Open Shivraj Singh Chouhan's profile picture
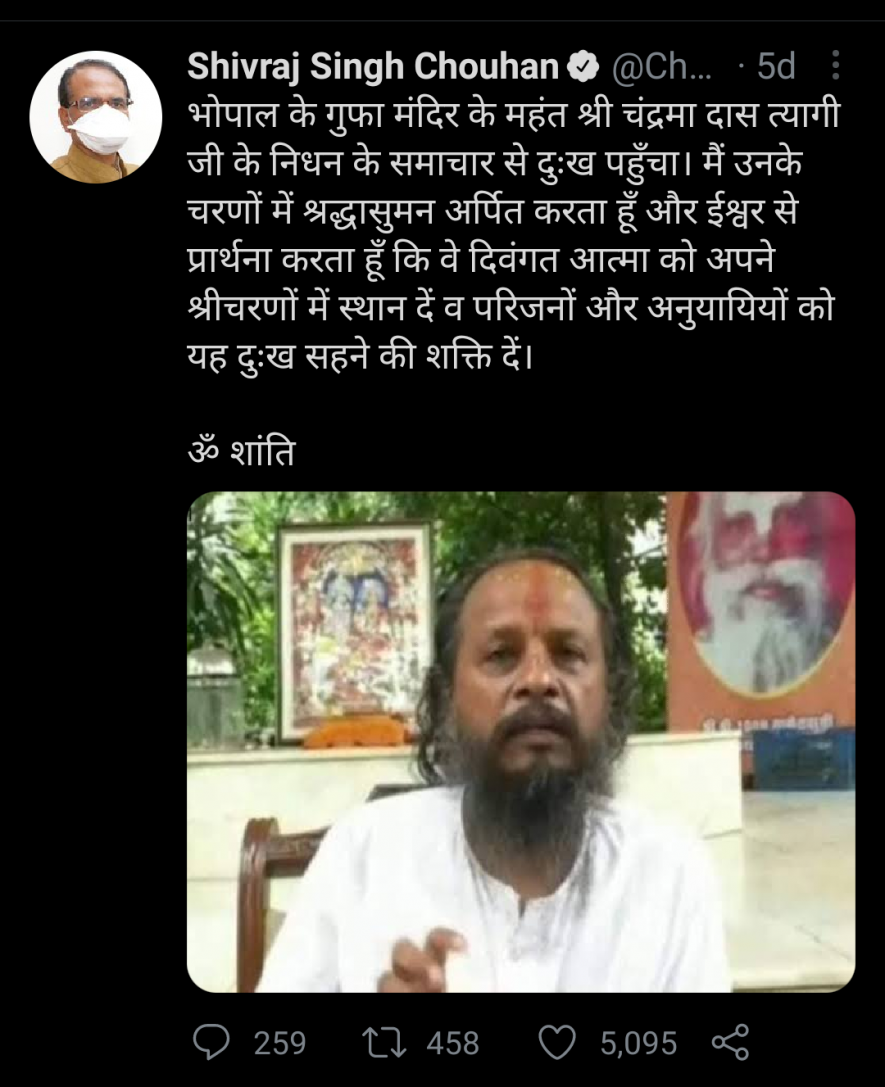The image size is (885, 1087). tap(96, 116)
